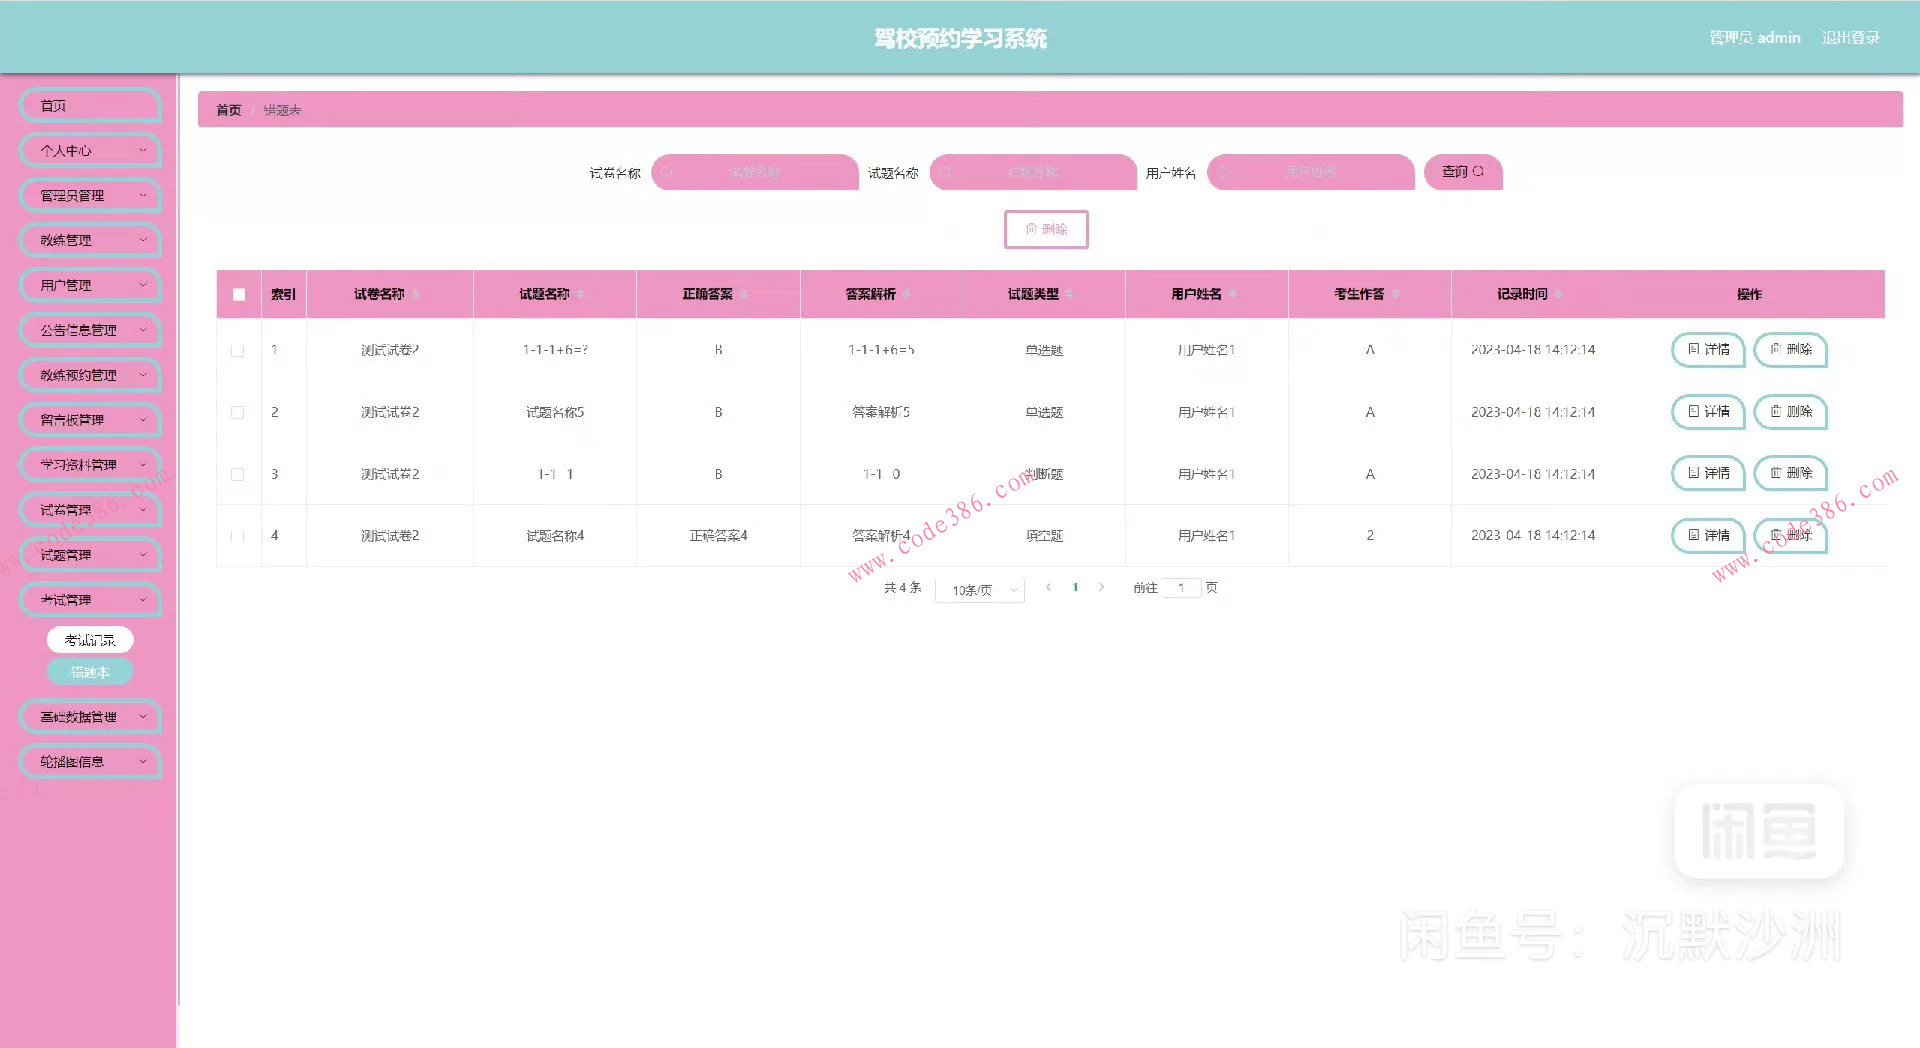The height and width of the screenshot is (1048, 1920).
Task: Click the 共 4 条 total count text
Action: tap(903, 588)
